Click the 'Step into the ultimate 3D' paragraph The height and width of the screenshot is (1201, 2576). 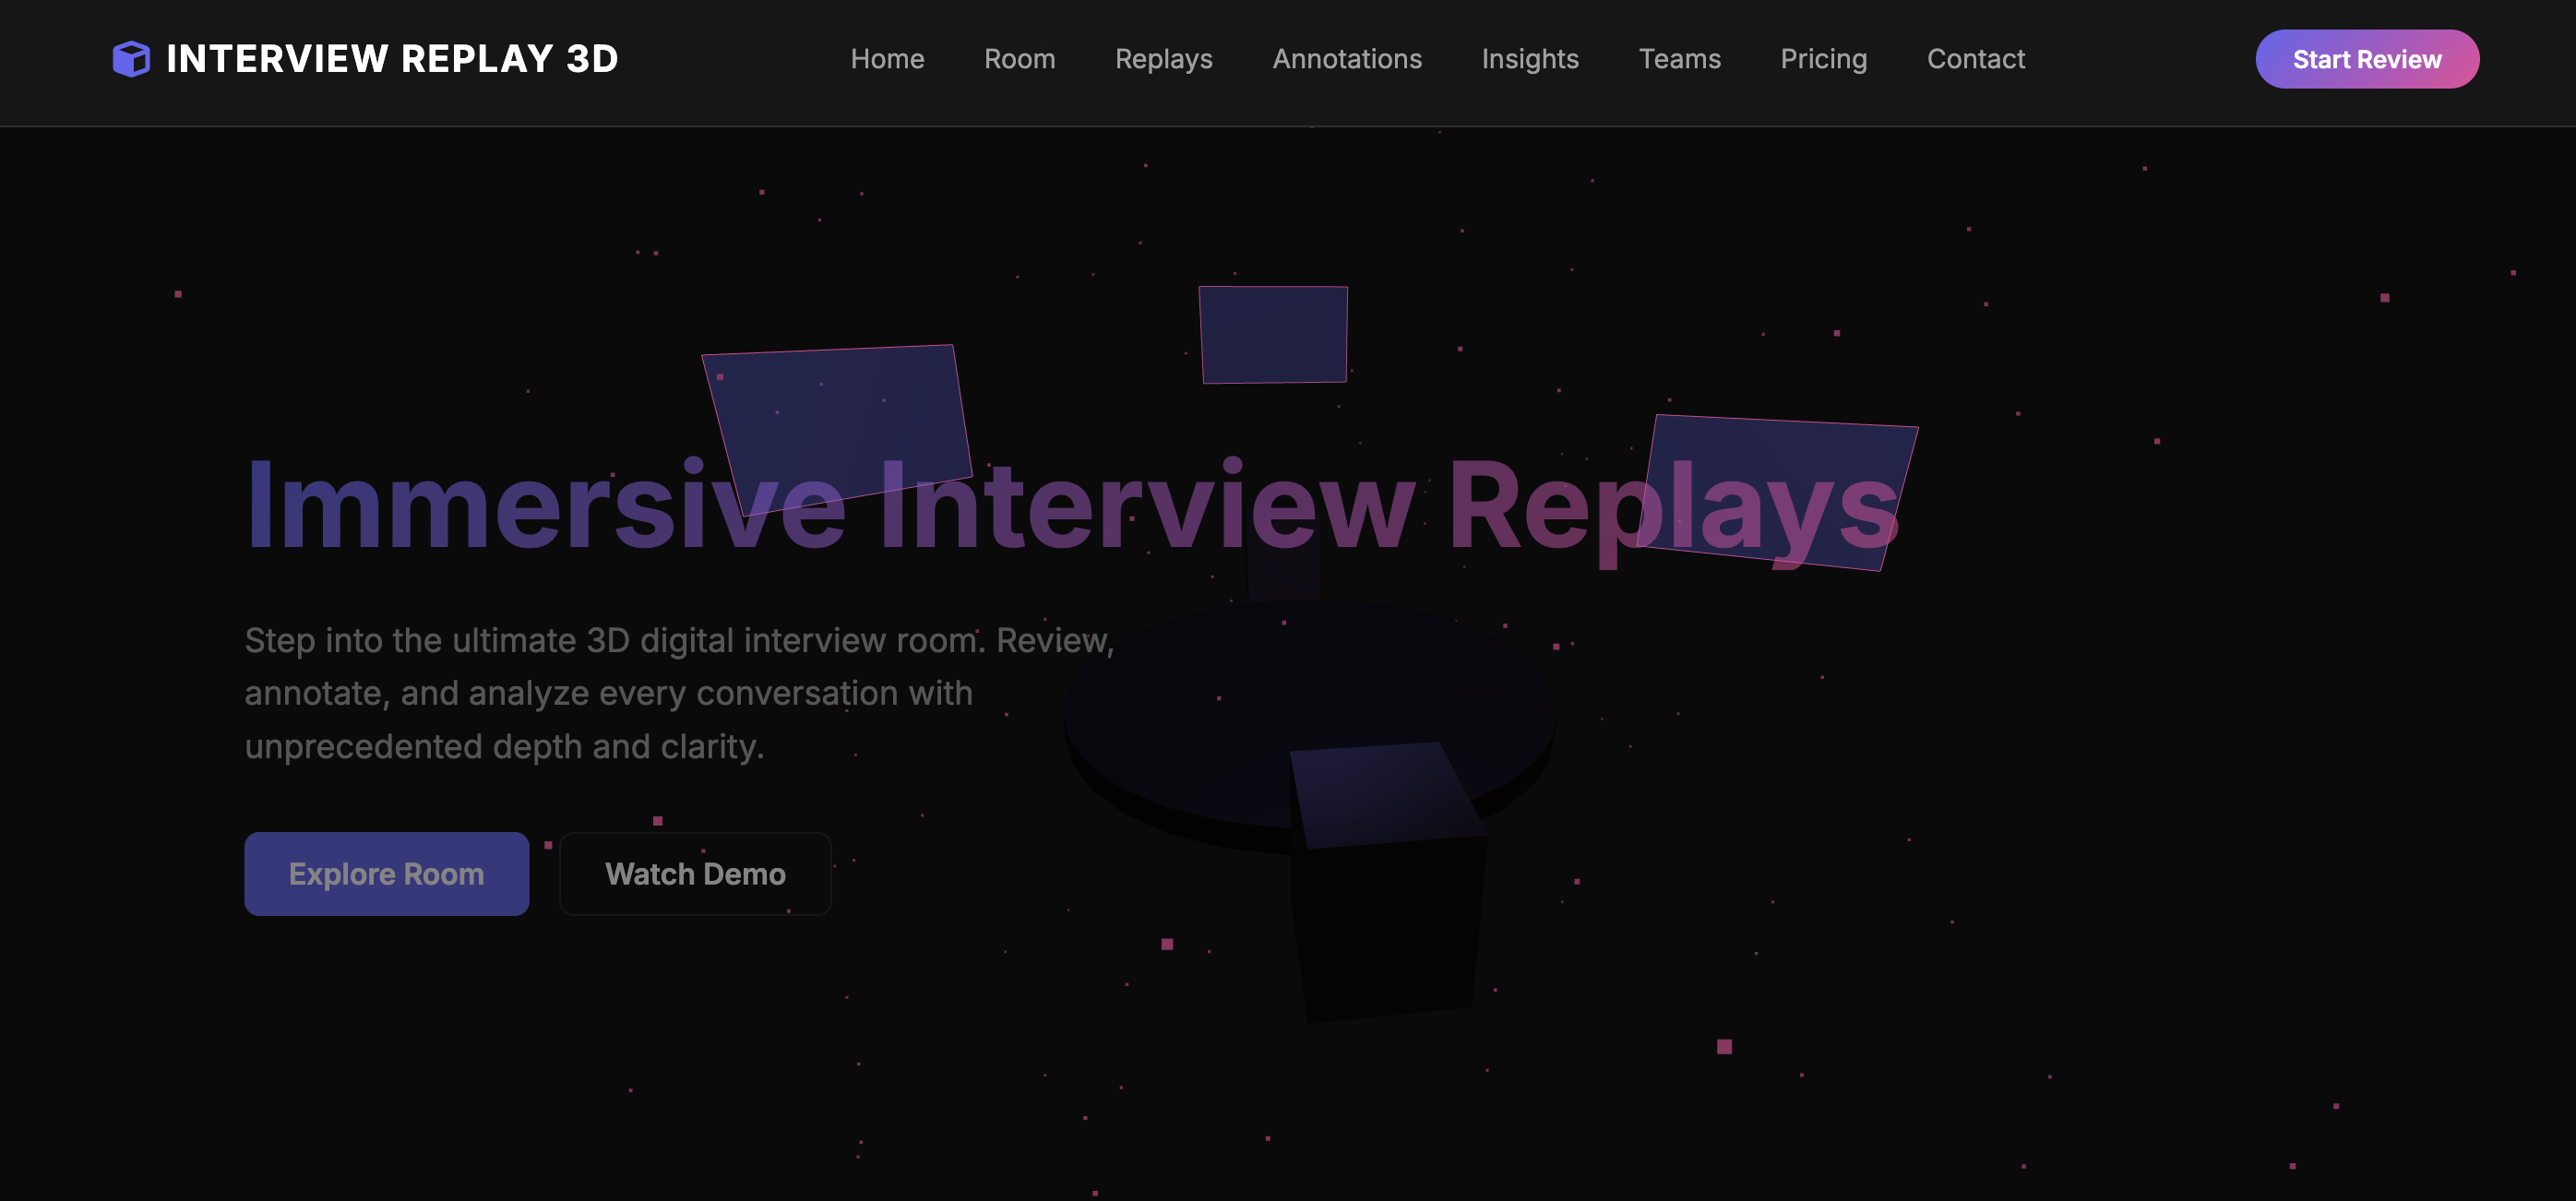[x=680, y=693]
